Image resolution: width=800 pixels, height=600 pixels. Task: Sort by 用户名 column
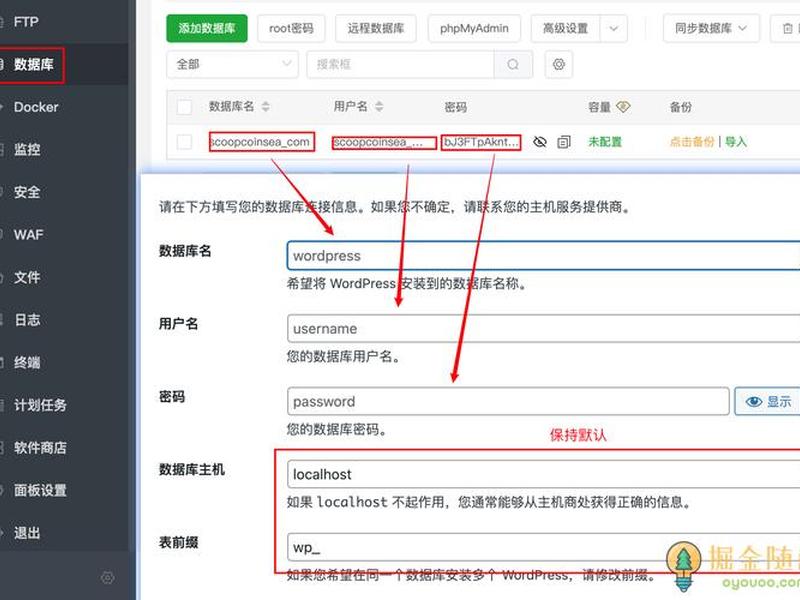(379, 107)
